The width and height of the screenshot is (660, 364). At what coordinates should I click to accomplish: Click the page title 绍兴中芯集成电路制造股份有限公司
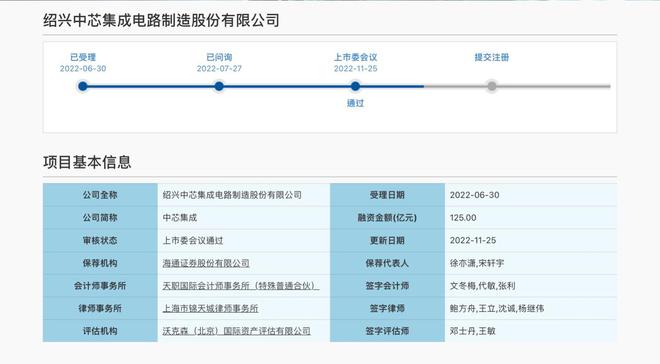pyautogui.click(x=161, y=20)
